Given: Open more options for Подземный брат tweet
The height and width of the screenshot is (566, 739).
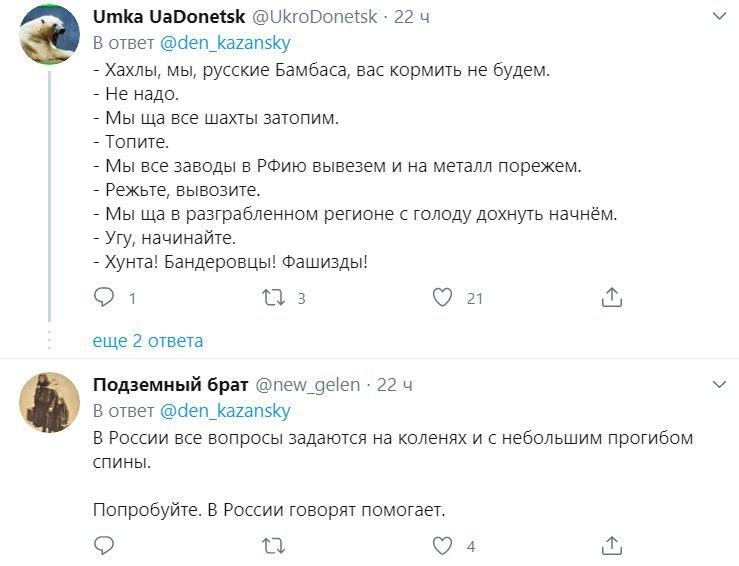Looking at the screenshot, I should pyautogui.click(x=719, y=384).
